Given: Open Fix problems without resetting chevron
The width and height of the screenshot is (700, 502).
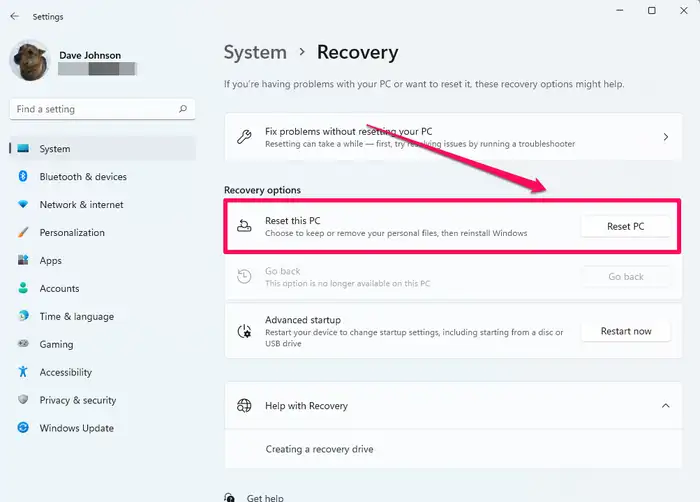Looking at the screenshot, I should (666, 137).
